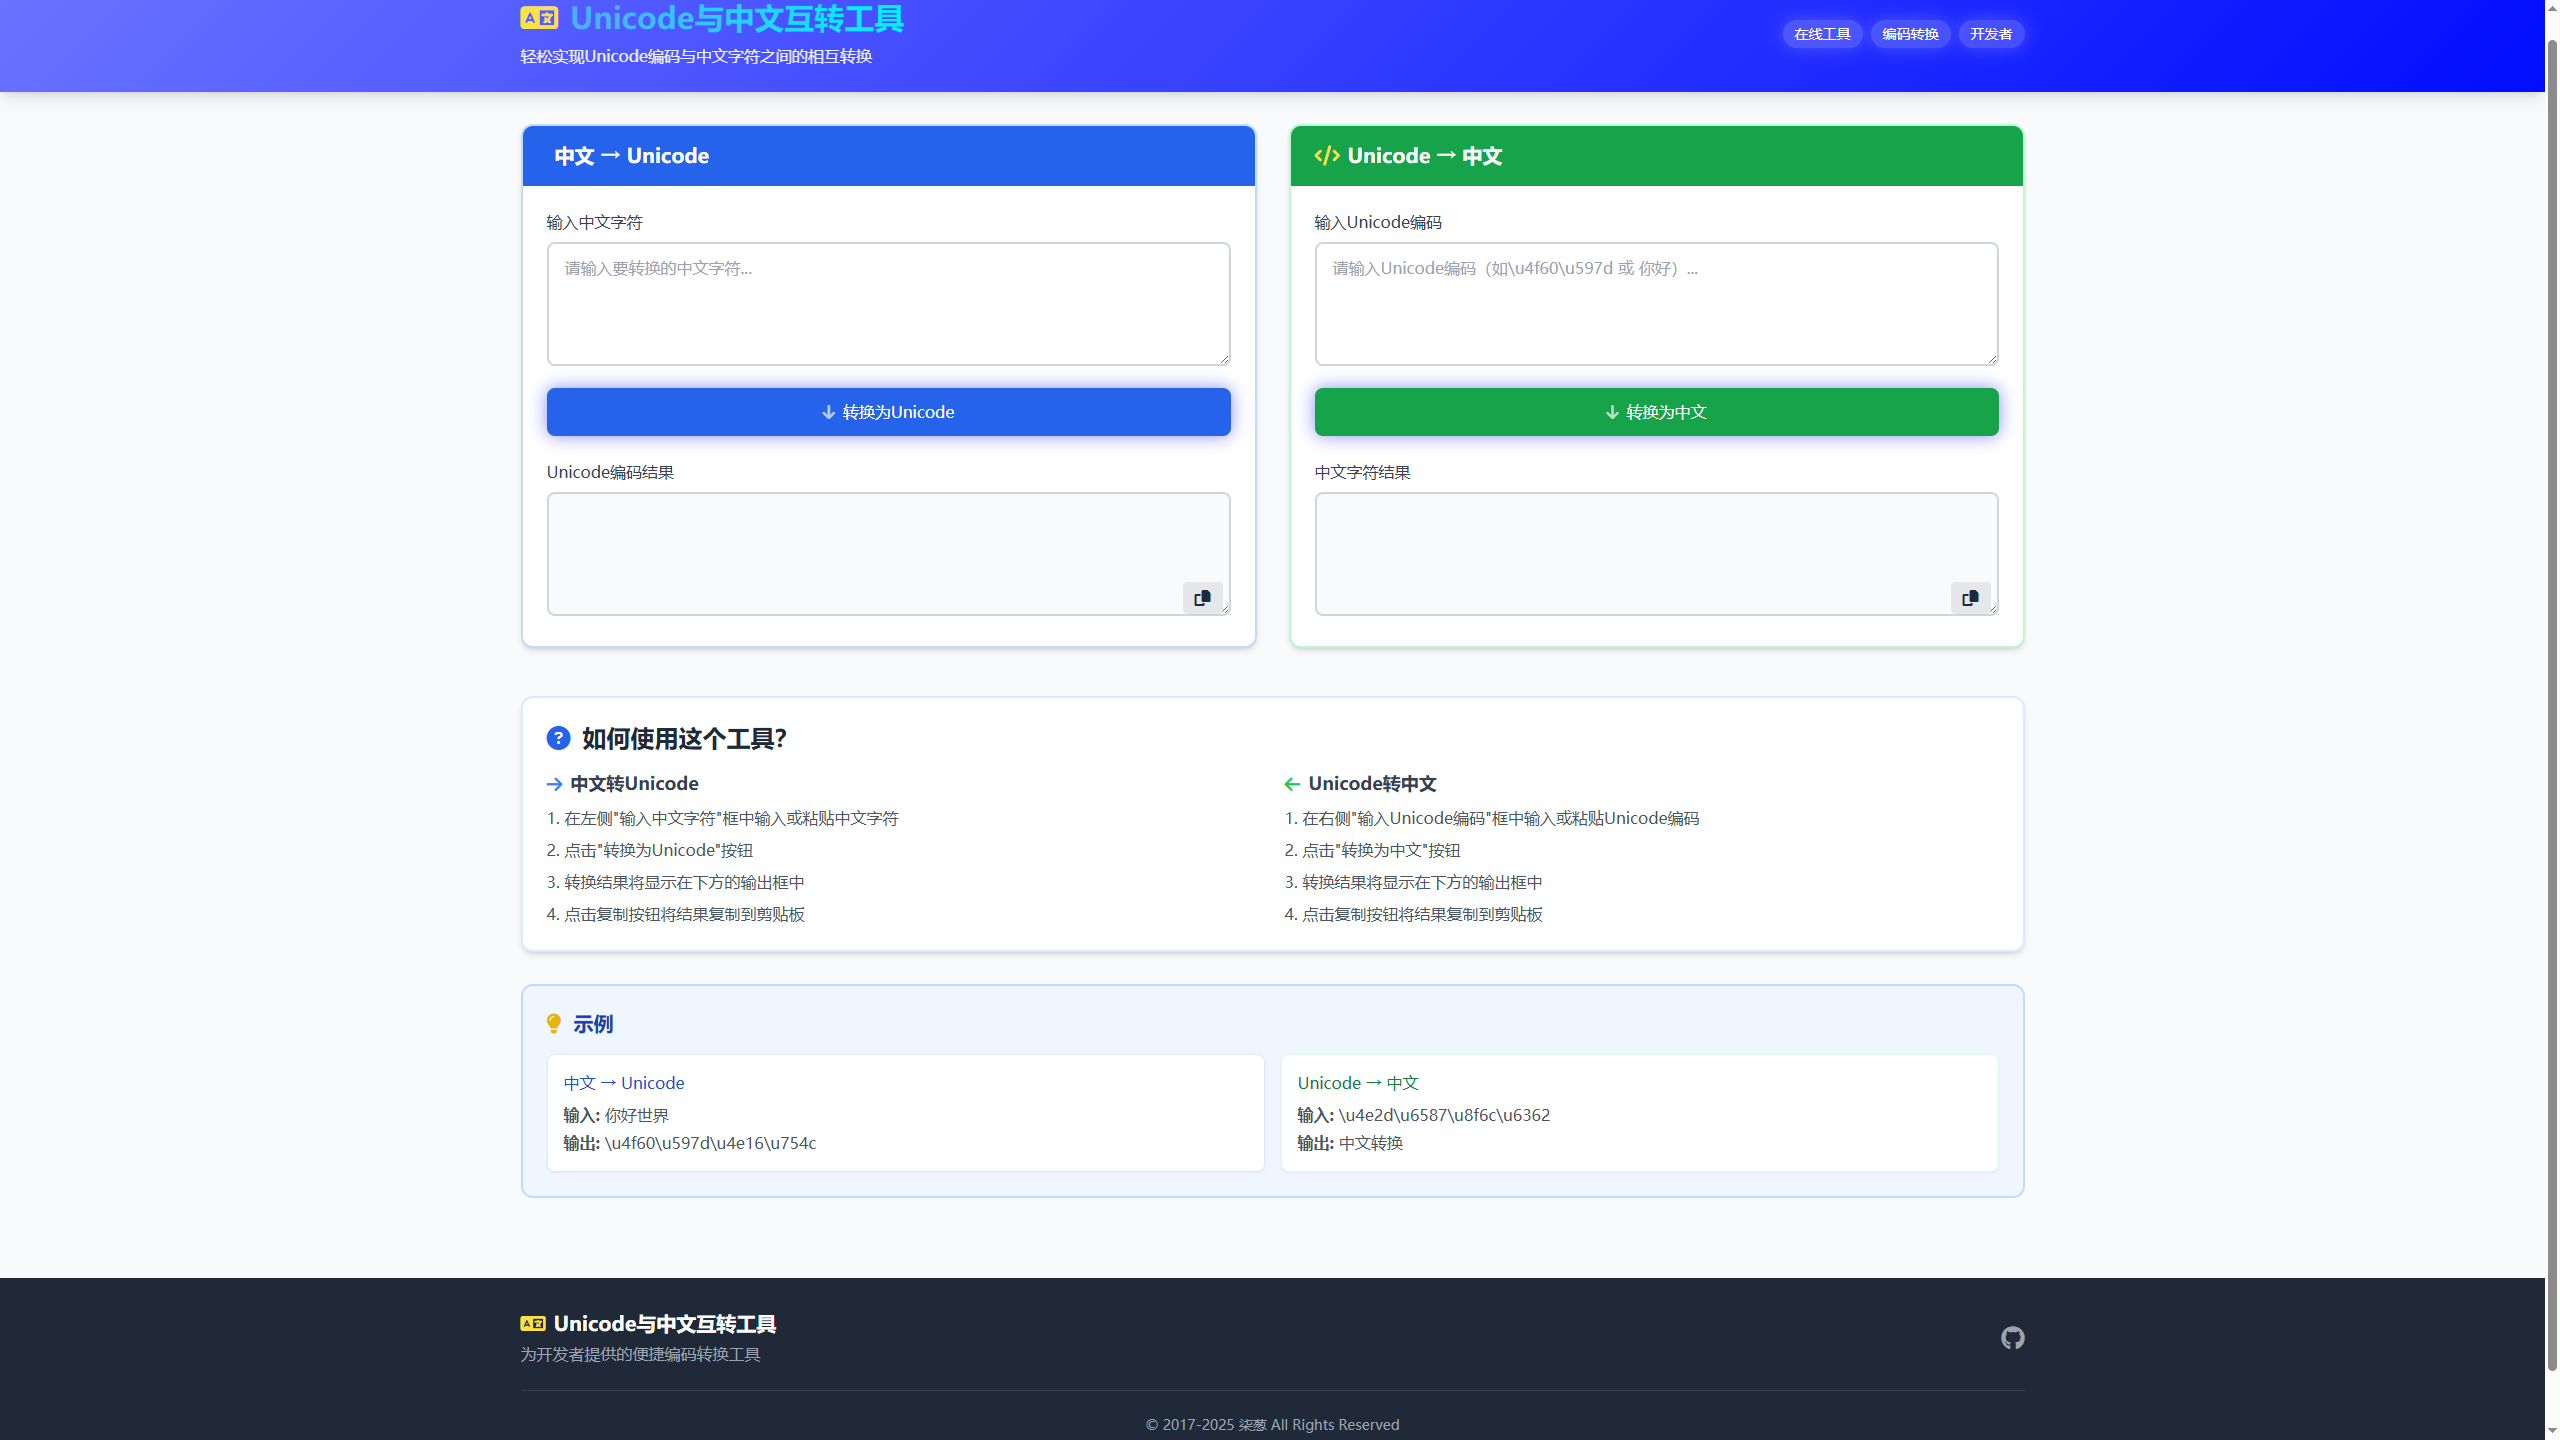Select the 开发者 nav item

(1990, 34)
